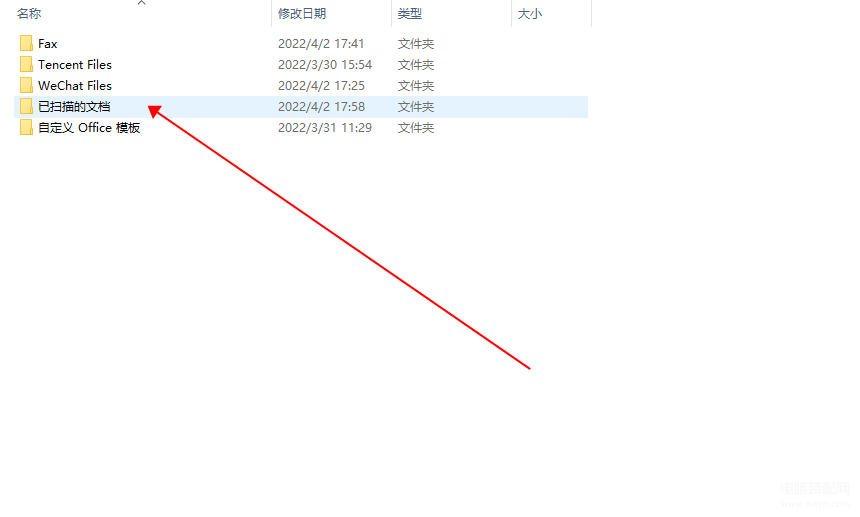Sort by the 修改日期 column header
860x517 pixels.
[x=302, y=14]
